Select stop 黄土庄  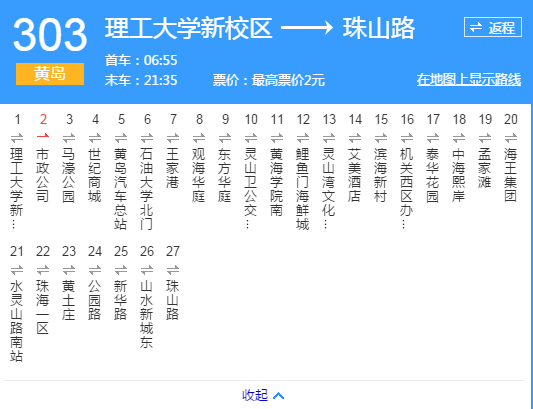(68, 300)
